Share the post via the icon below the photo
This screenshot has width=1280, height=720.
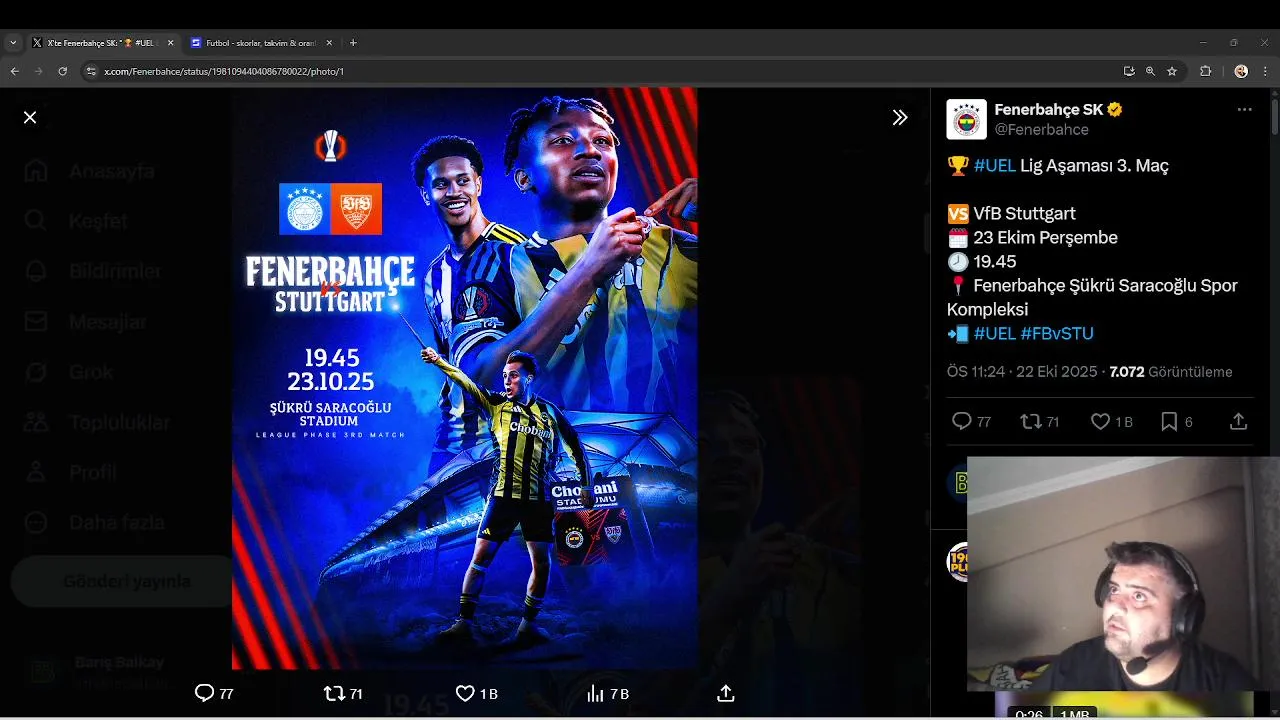pyautogui.click(x=726, y=693)
